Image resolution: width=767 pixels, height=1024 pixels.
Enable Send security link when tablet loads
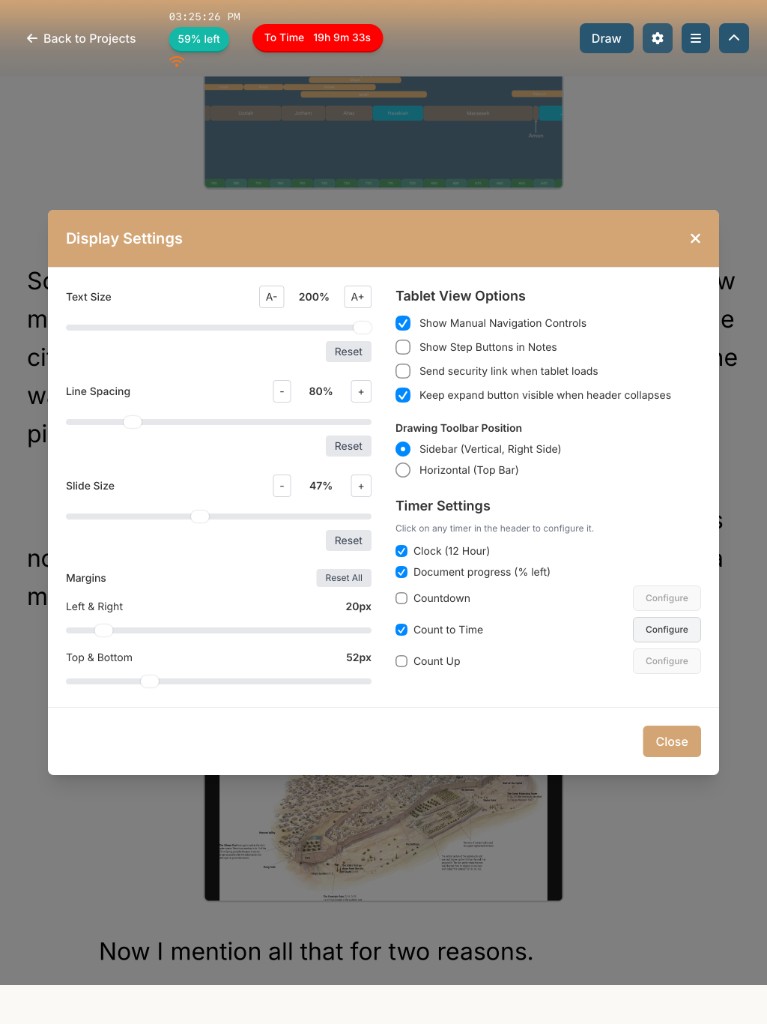403,371
